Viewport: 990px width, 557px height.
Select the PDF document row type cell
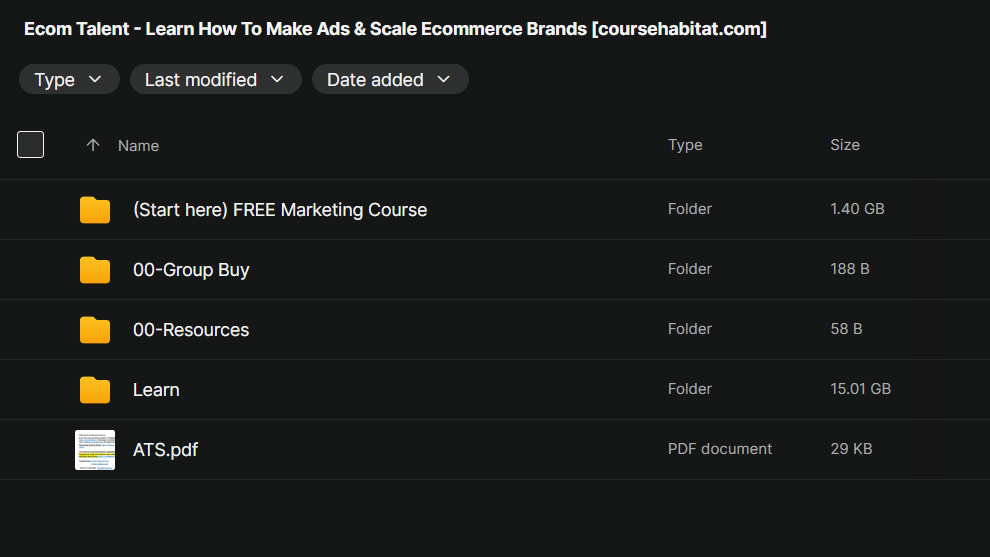720,449
